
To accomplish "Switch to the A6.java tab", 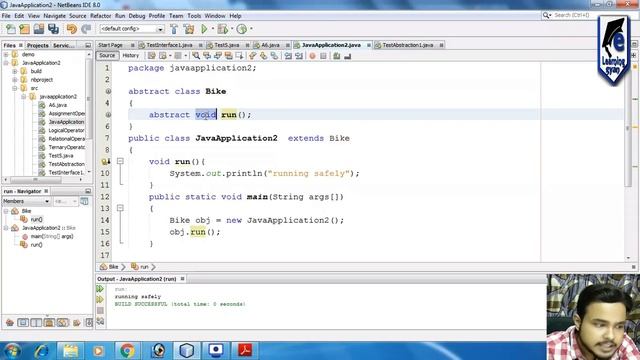I will 270,45.
